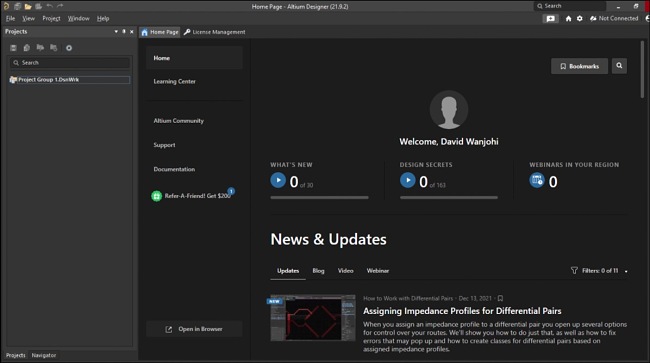The height and width of the screenshot is (363, 650).
Task: Open preferences gear icon in top-right toolbar
Action: pyautogui.click(x=580, y=19)
